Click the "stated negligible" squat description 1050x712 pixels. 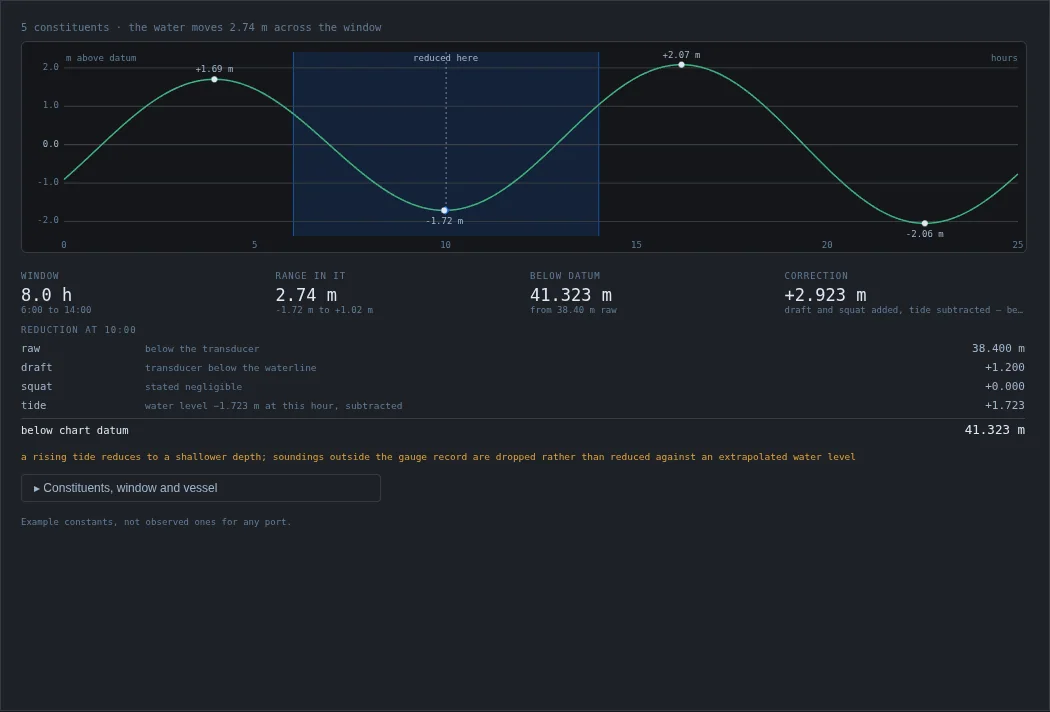pos(194,387)
